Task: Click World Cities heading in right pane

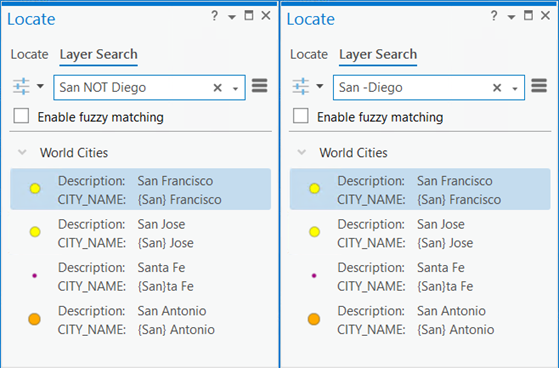Action: 353,153
